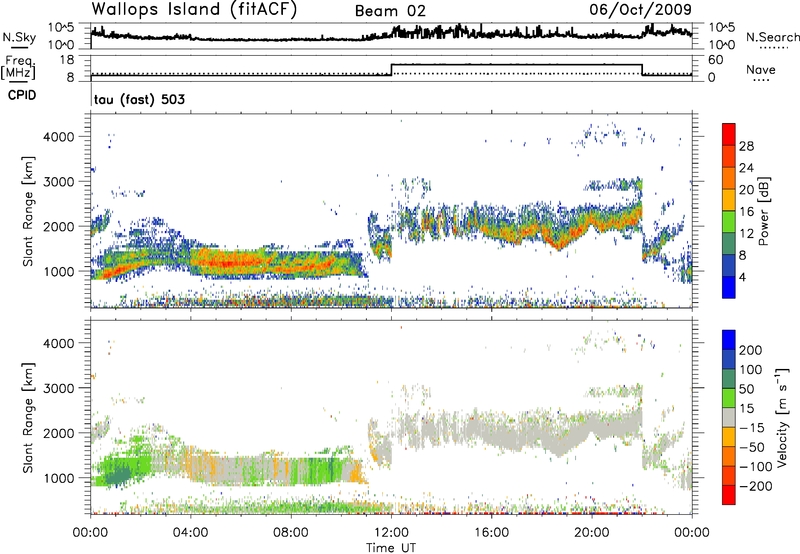Click "4000" on the velocity panel range axis

[58, 343]
